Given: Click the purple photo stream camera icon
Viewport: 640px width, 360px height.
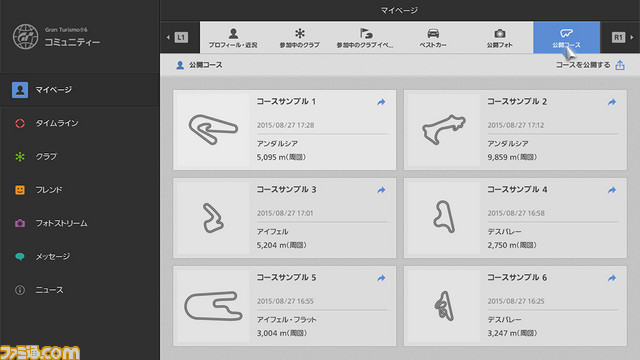Looking at the screenshot, I should point(20,223).
